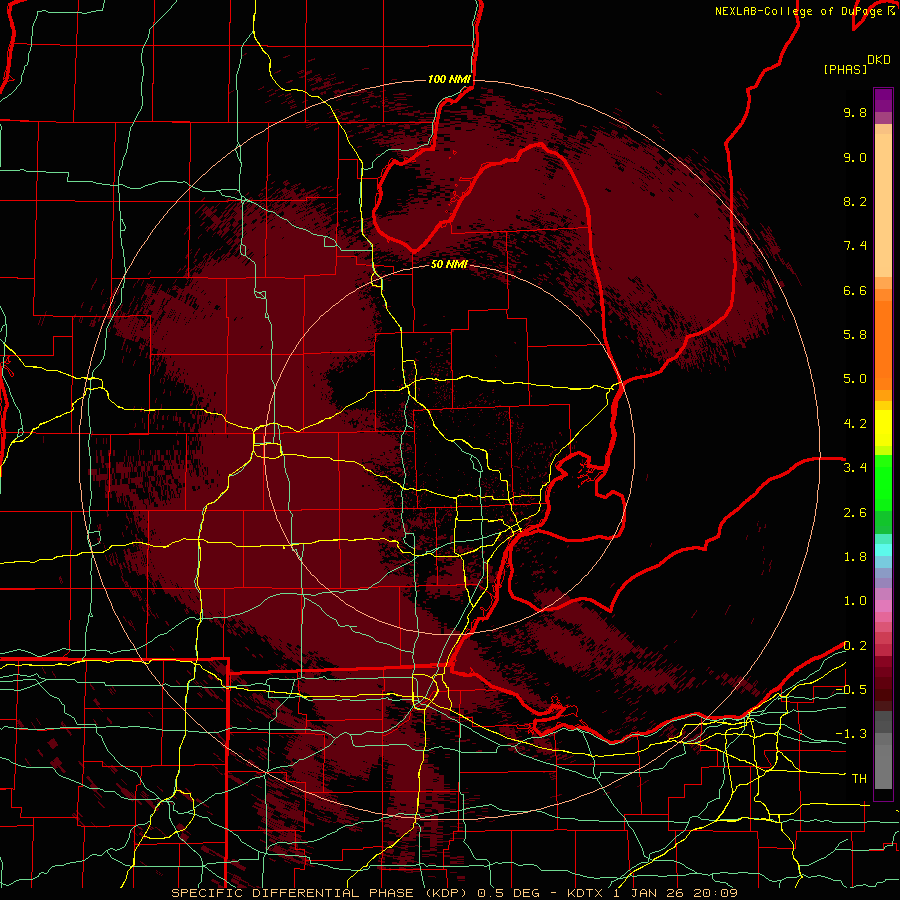Click the "5.8" value on the color scale

855,335
